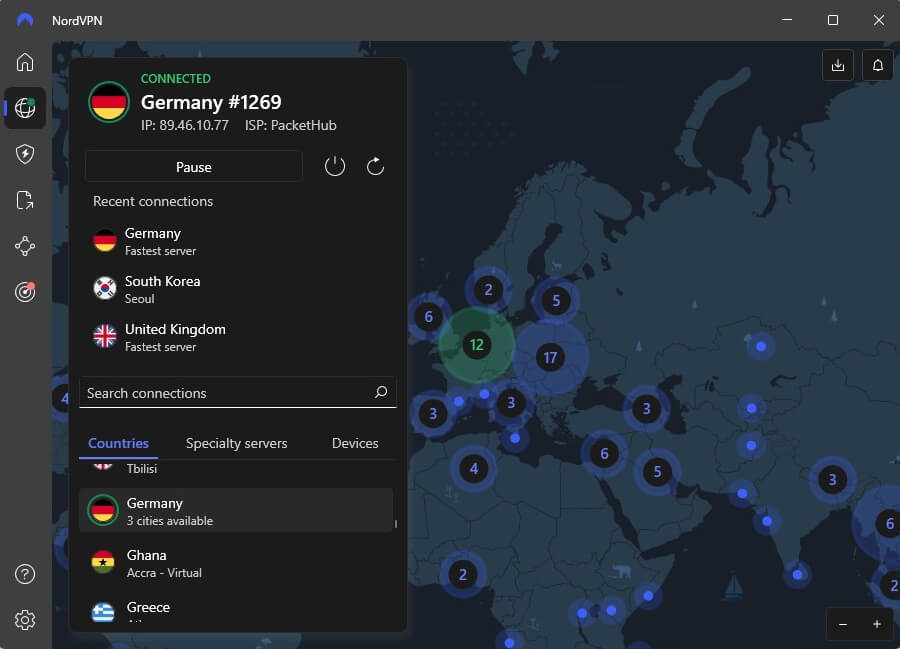Select Germany 3 cities available row
This screenshot has width=900, height=649.
[x=236, y=511]
